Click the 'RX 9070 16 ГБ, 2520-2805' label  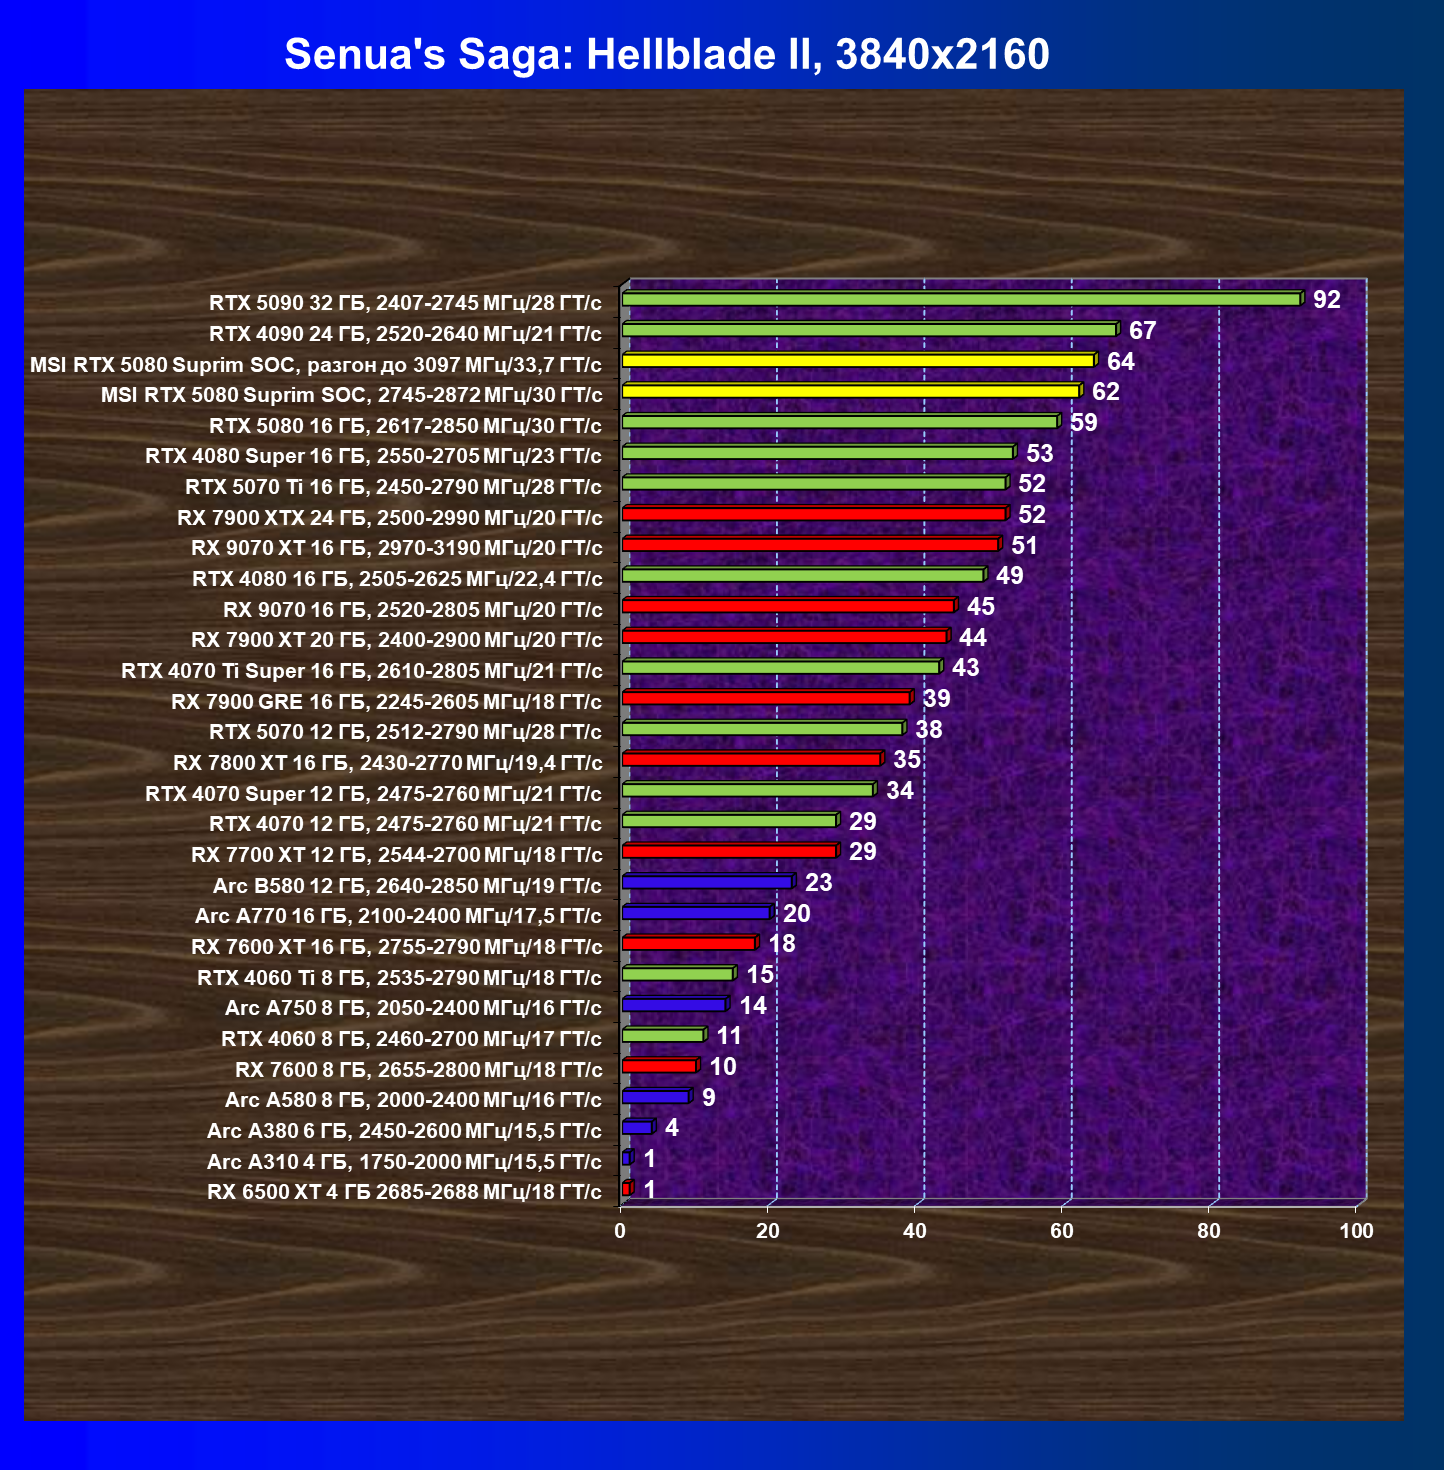click(x=412, y=610)
